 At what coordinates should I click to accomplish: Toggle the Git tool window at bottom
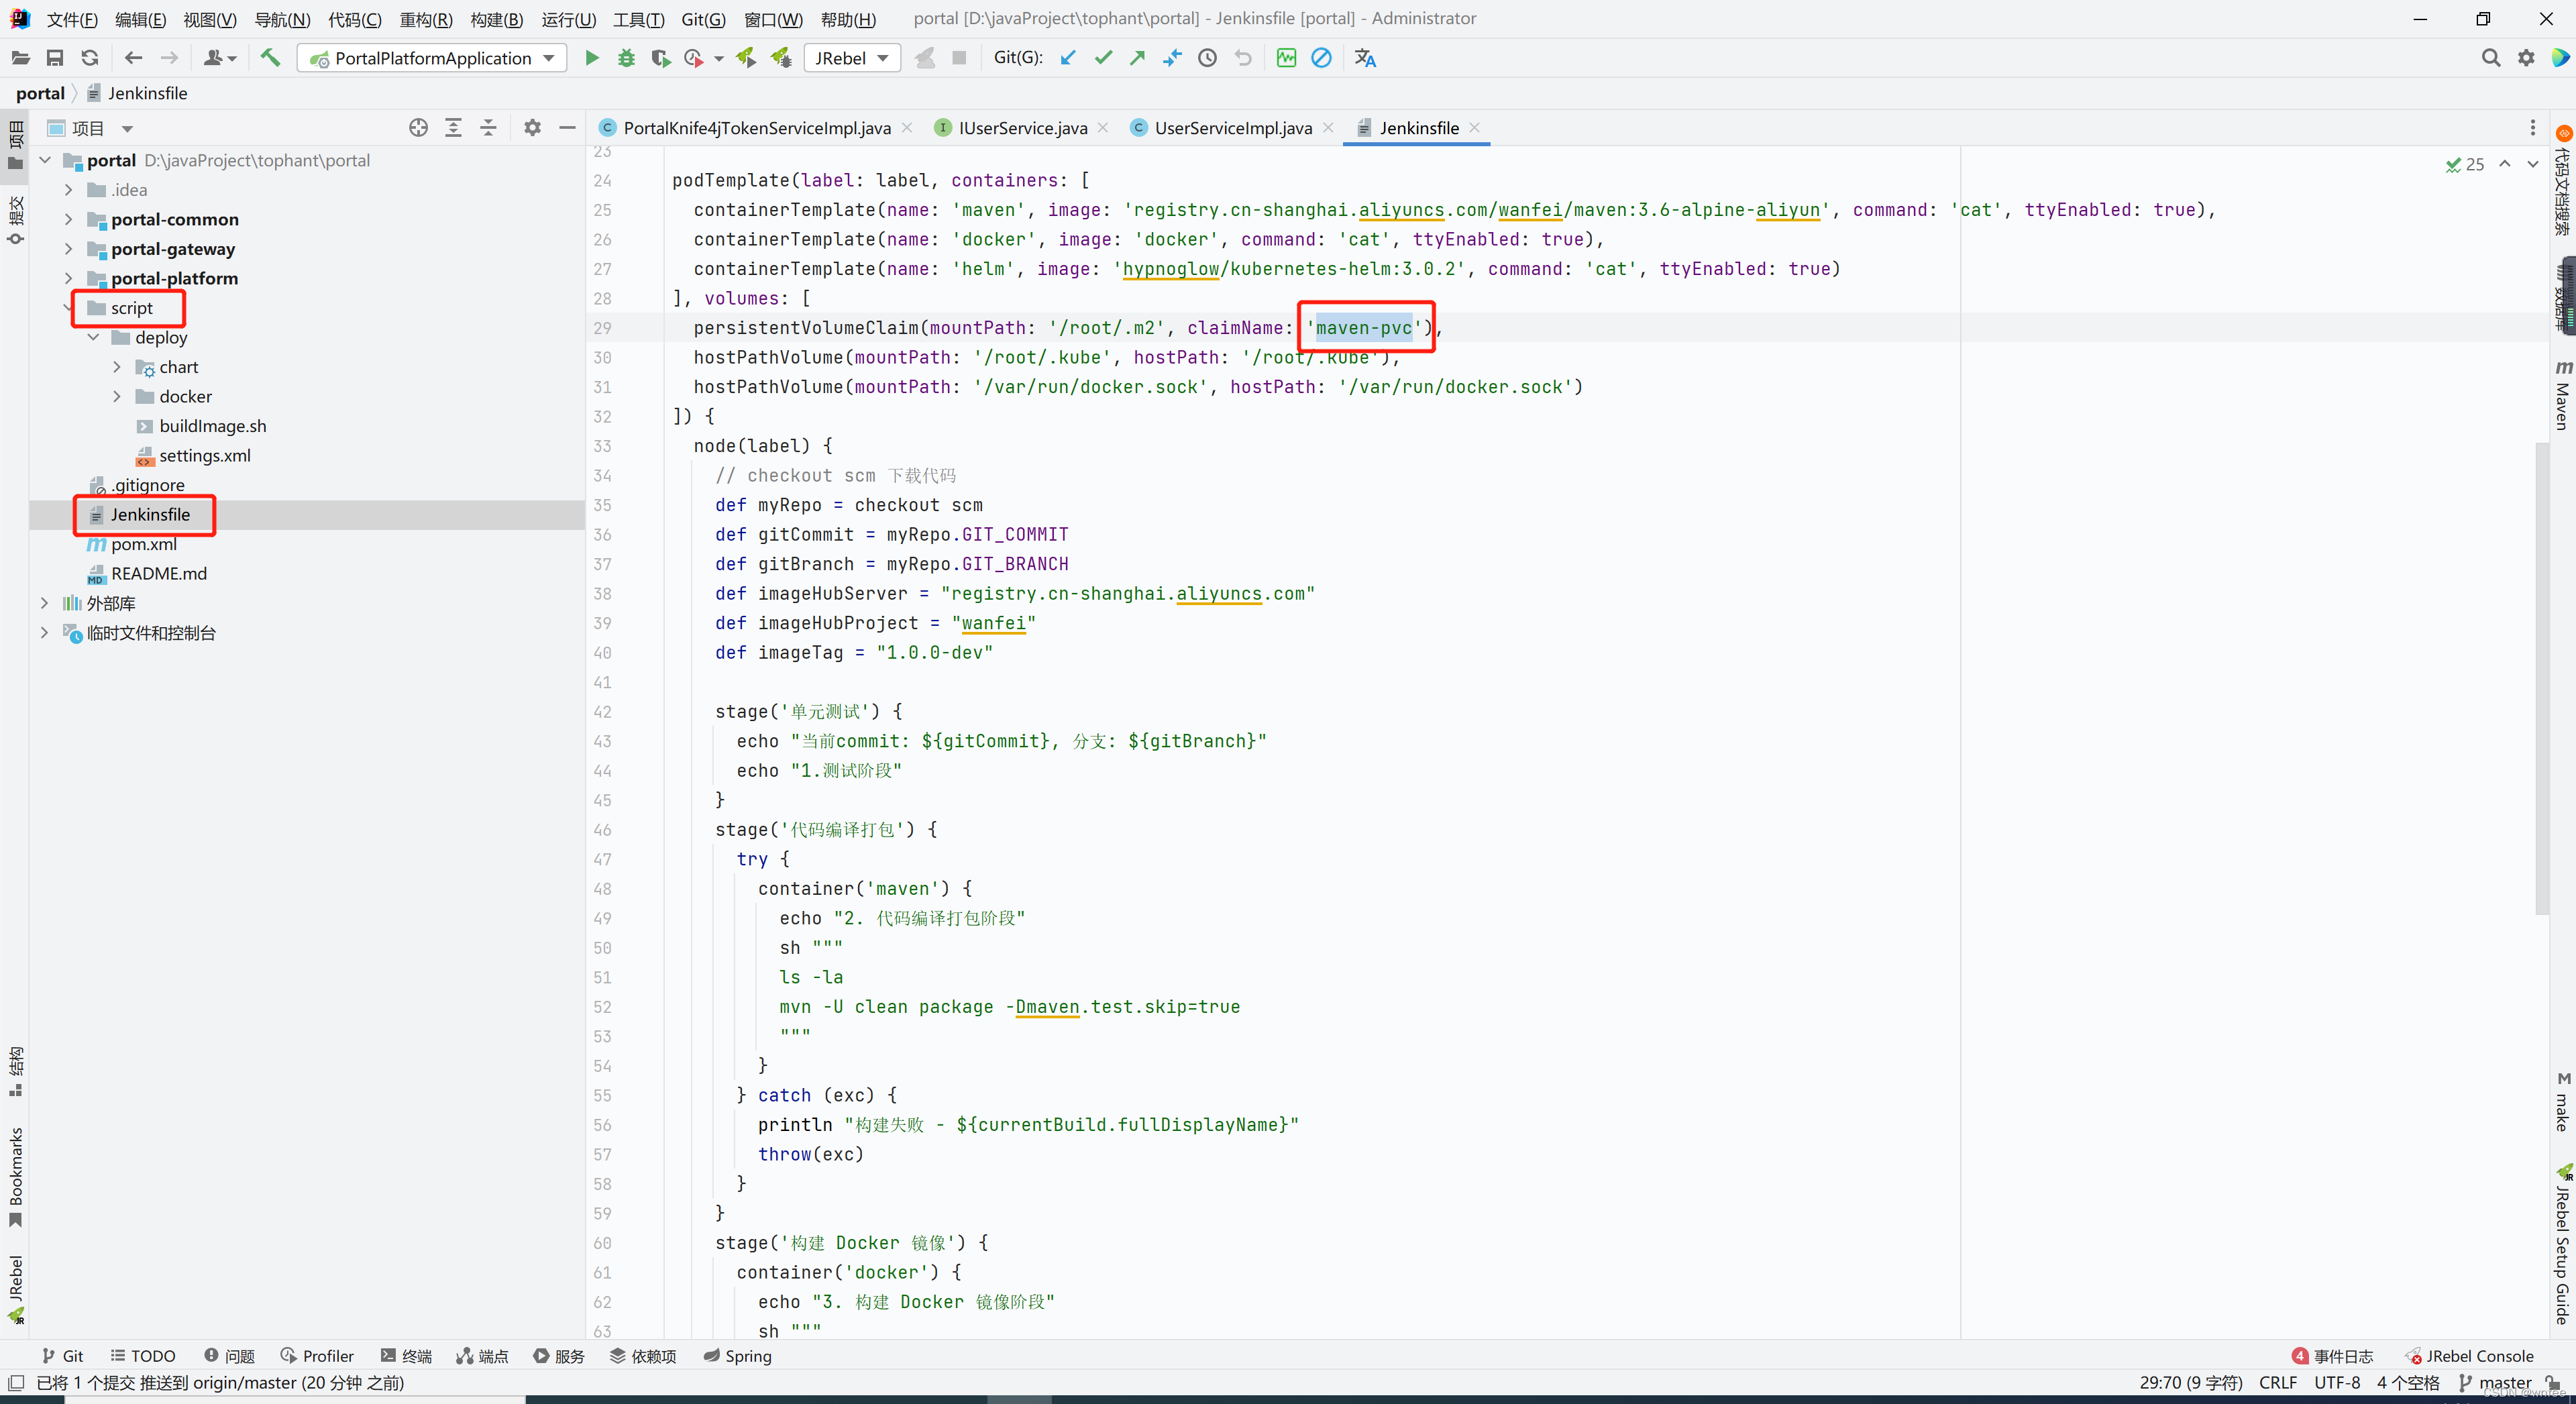click(63, 1356)
